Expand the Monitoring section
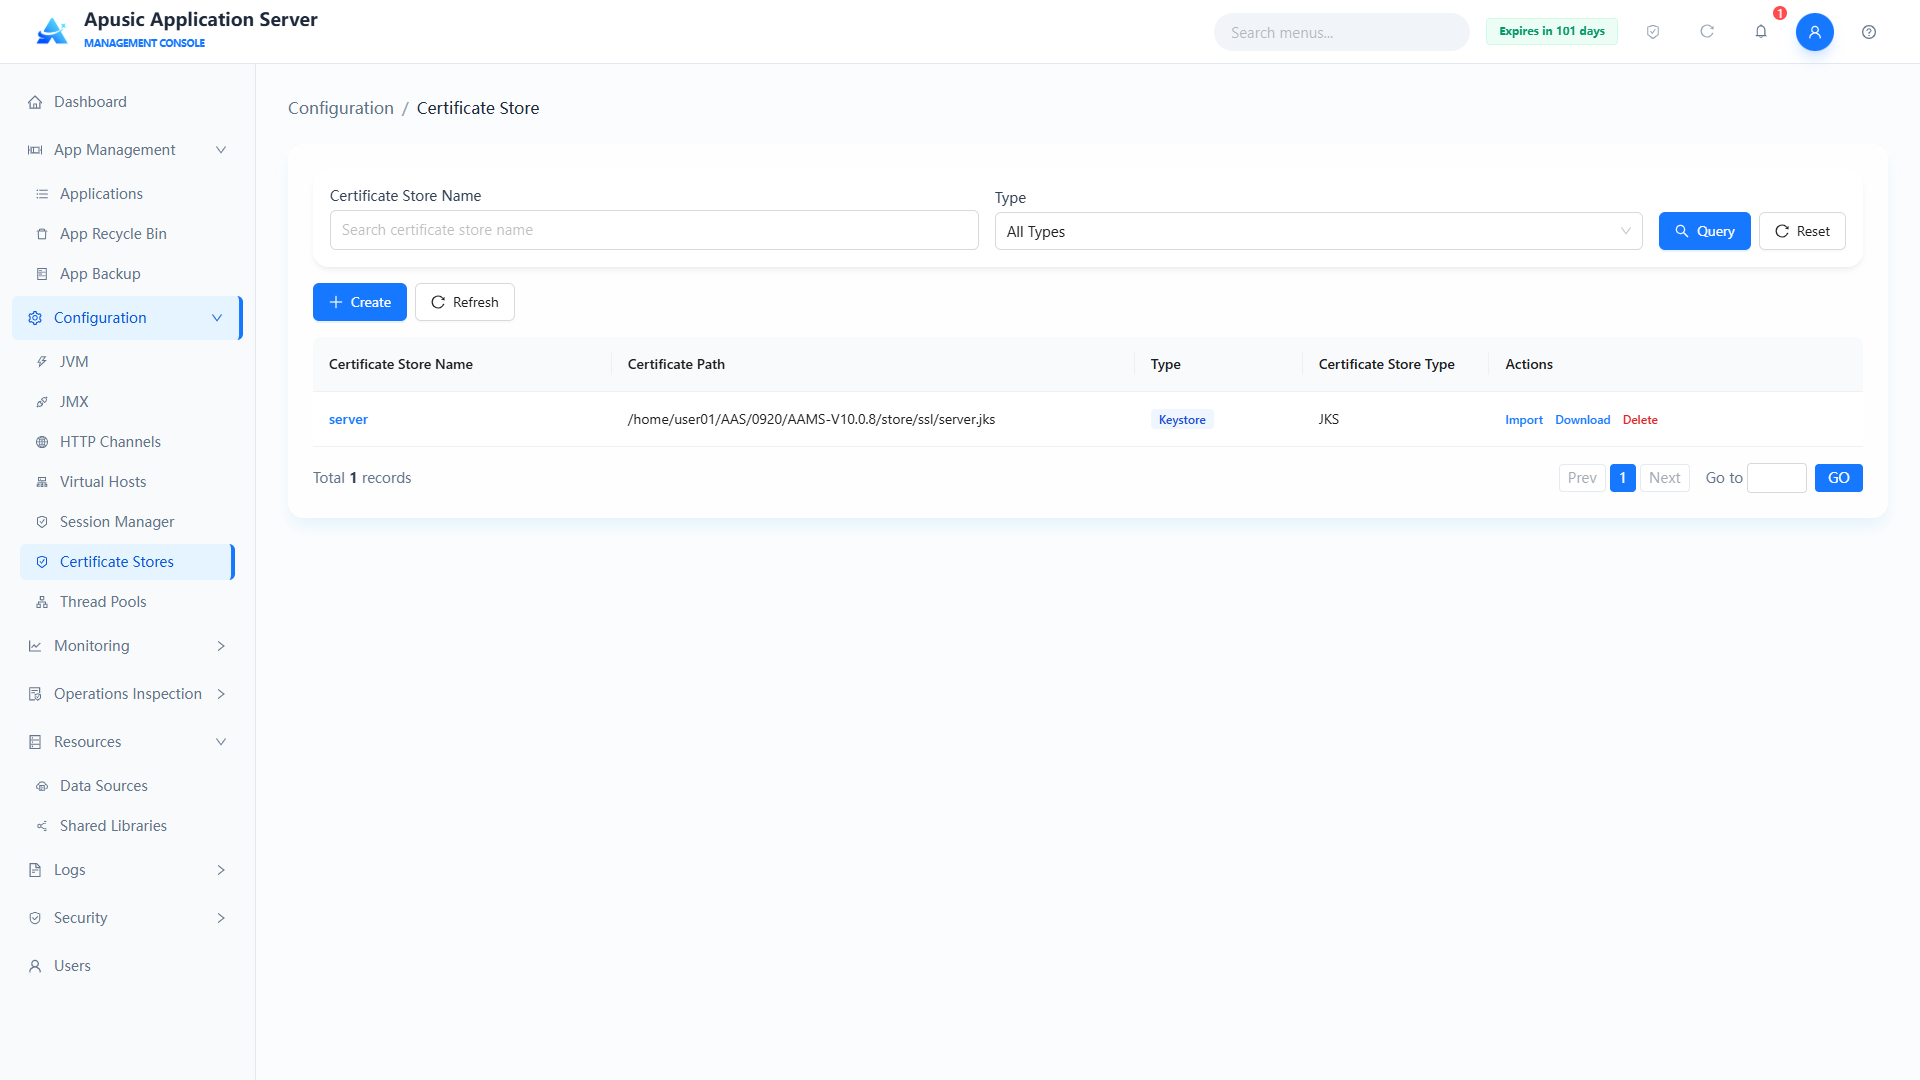 221,646
